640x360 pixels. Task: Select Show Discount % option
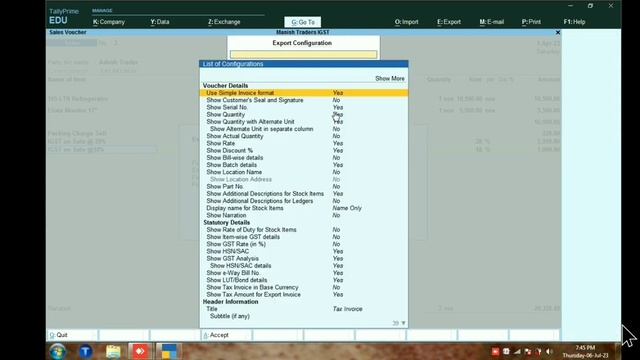pos(304,151)
